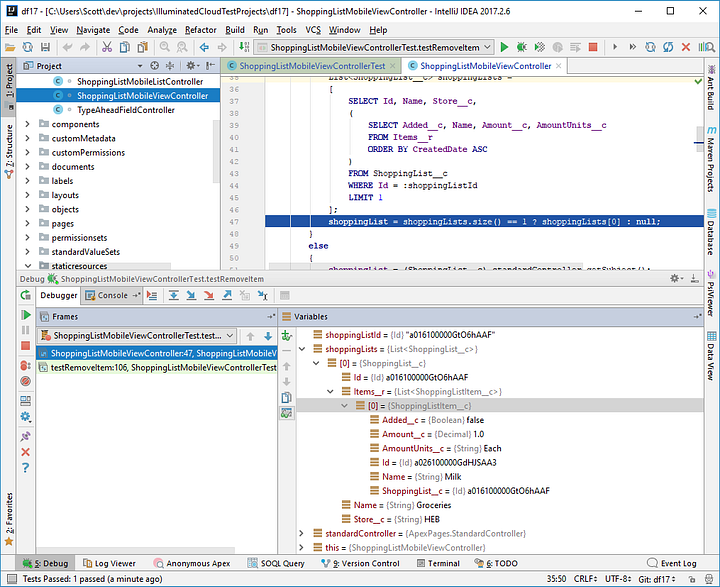Click the New Watch icon in Variables
720x587 pixels.
[287, 335]
